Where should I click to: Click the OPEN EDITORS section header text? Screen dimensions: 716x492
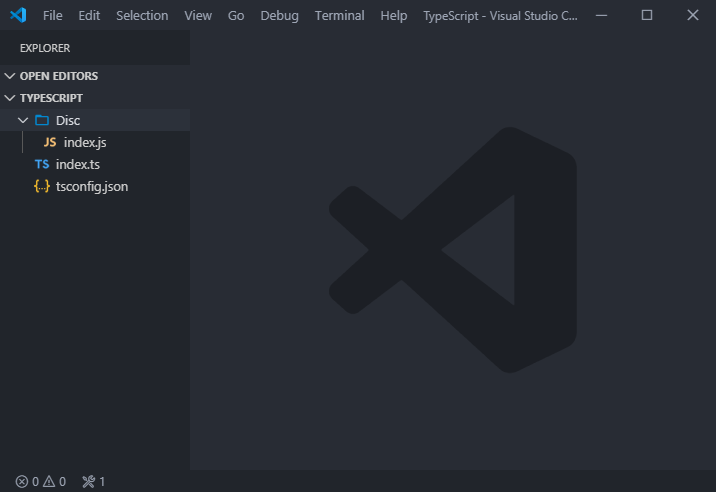coord(59,76)
